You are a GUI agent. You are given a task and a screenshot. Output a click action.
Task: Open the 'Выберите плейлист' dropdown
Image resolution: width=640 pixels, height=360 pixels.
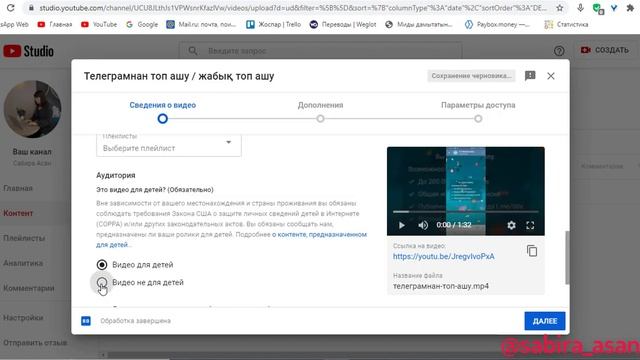click(169, 145)
